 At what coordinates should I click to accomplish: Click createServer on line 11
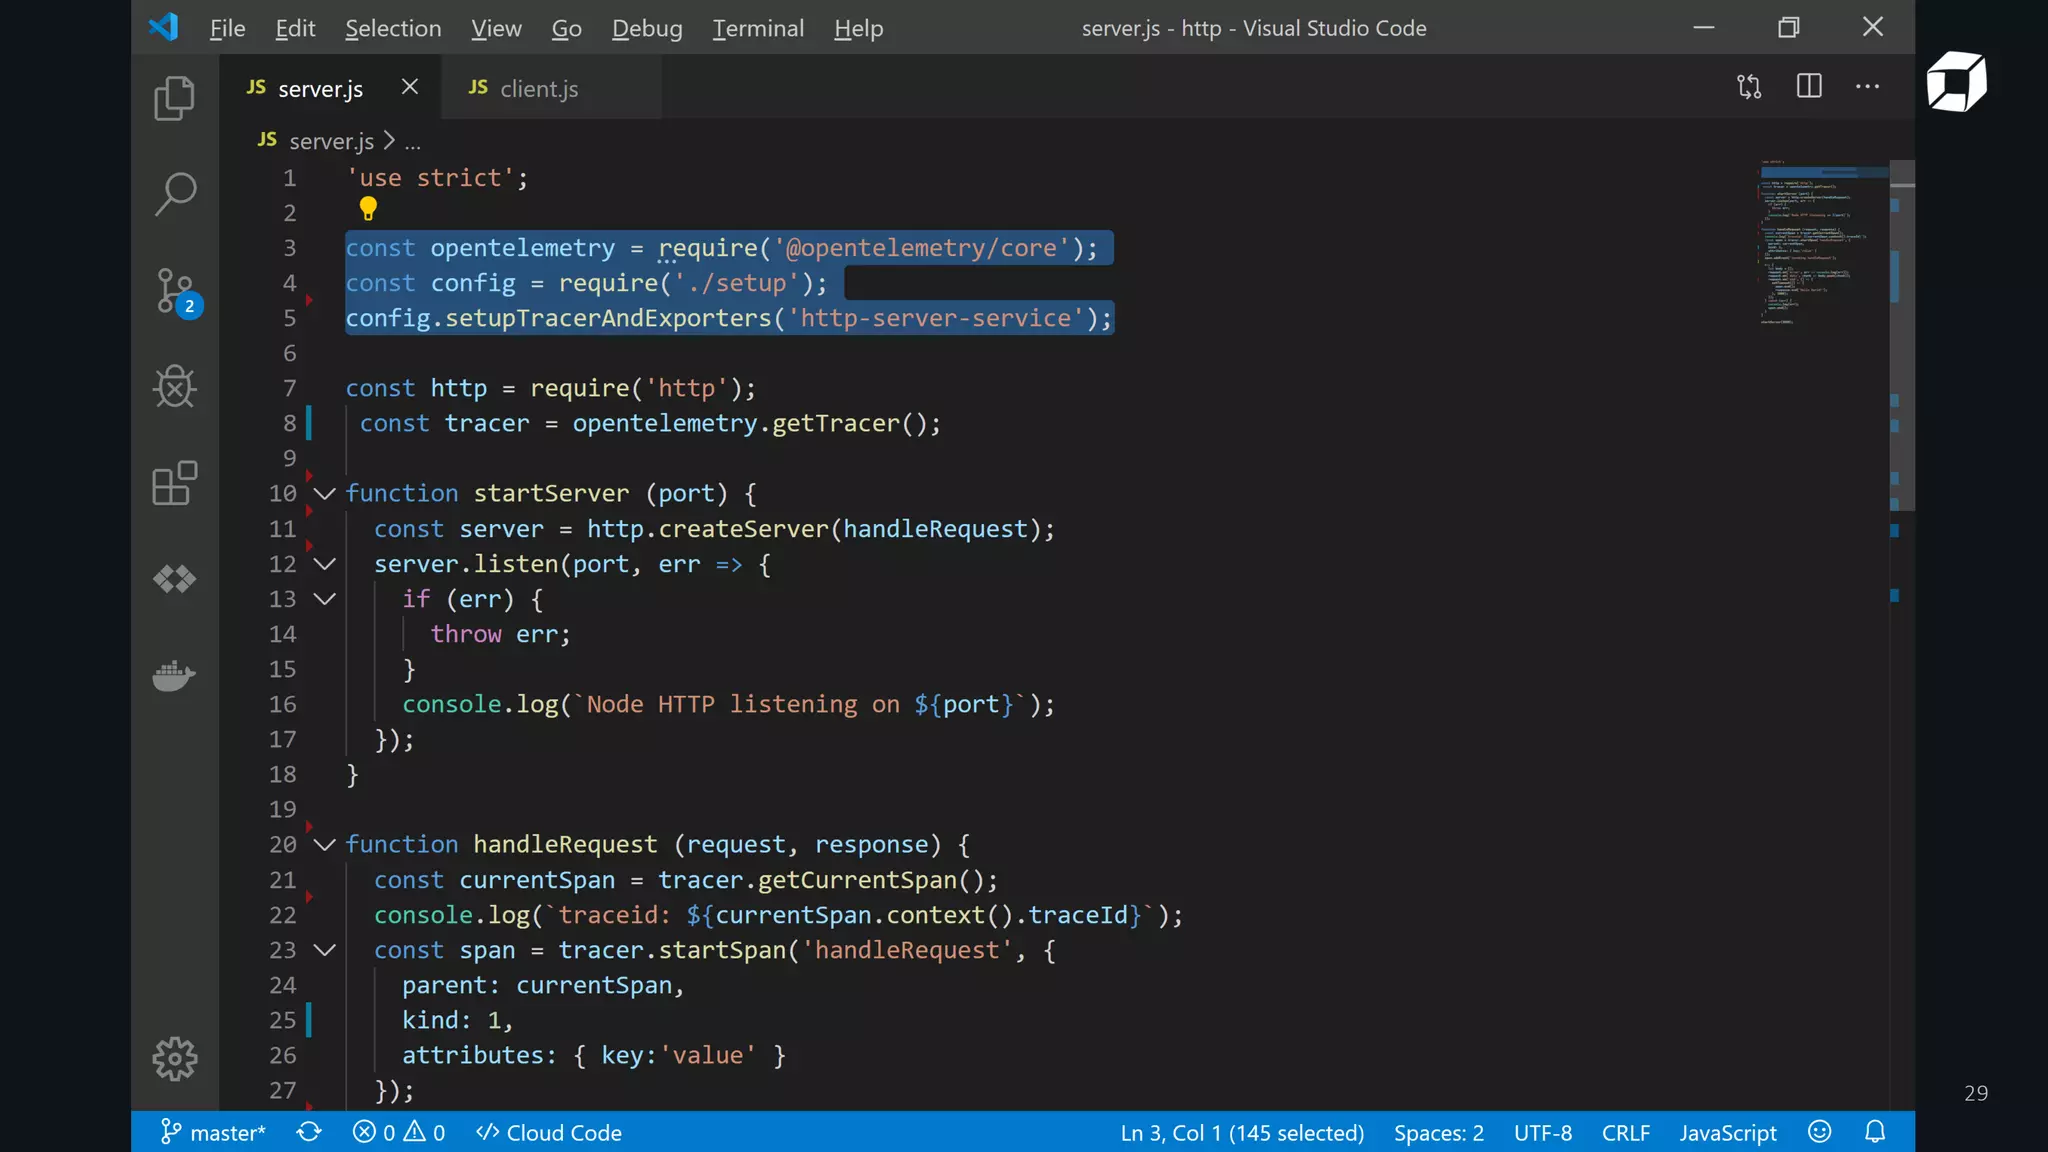[743, 529]
